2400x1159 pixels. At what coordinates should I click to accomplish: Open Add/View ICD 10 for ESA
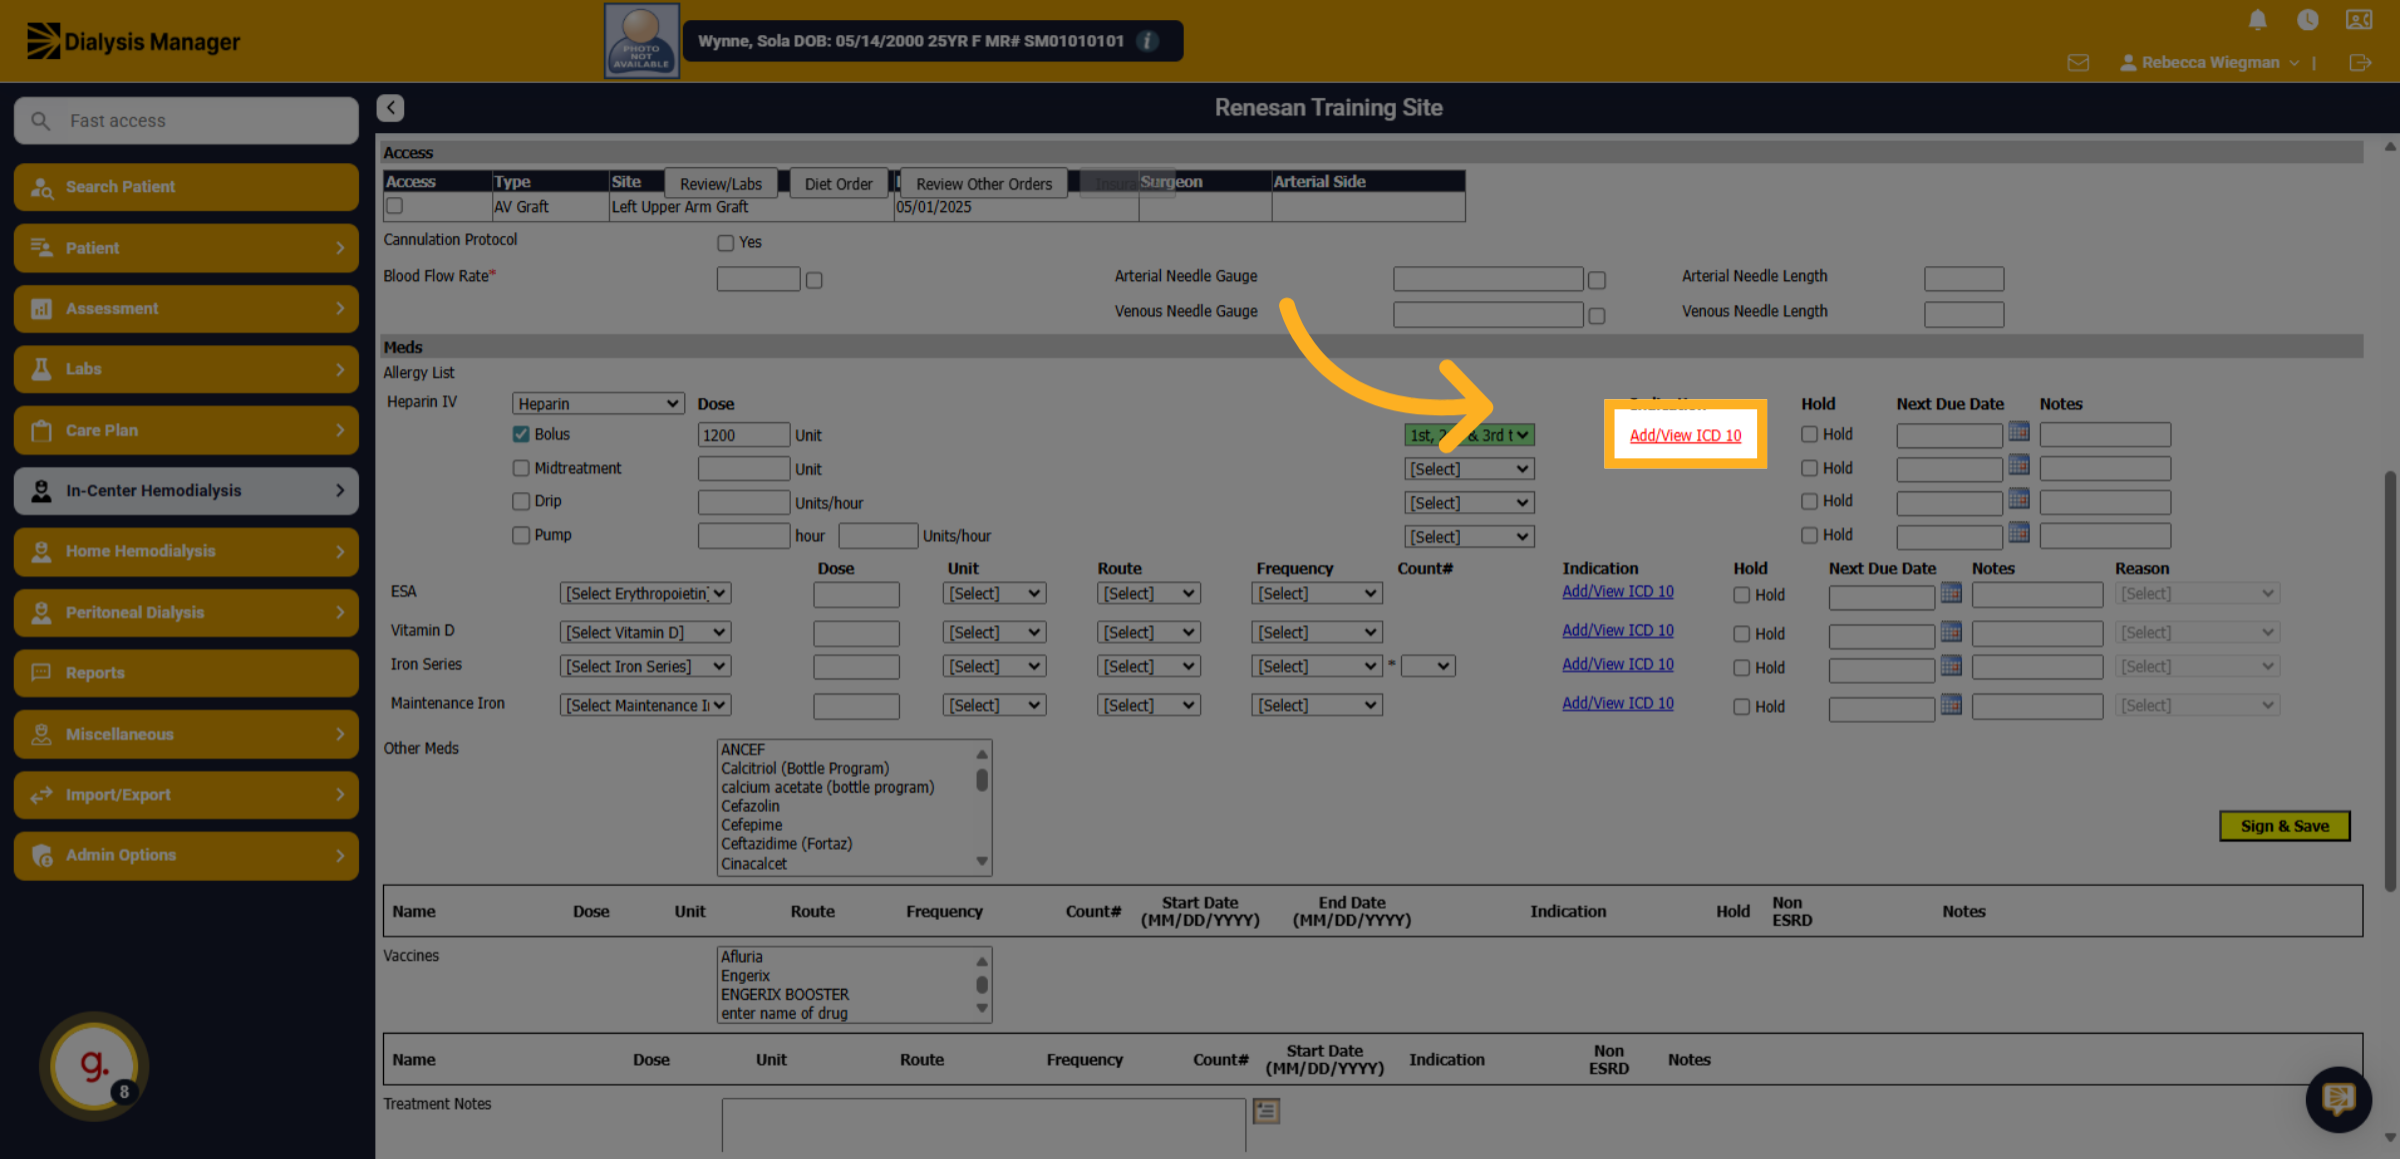(1617, 591)
